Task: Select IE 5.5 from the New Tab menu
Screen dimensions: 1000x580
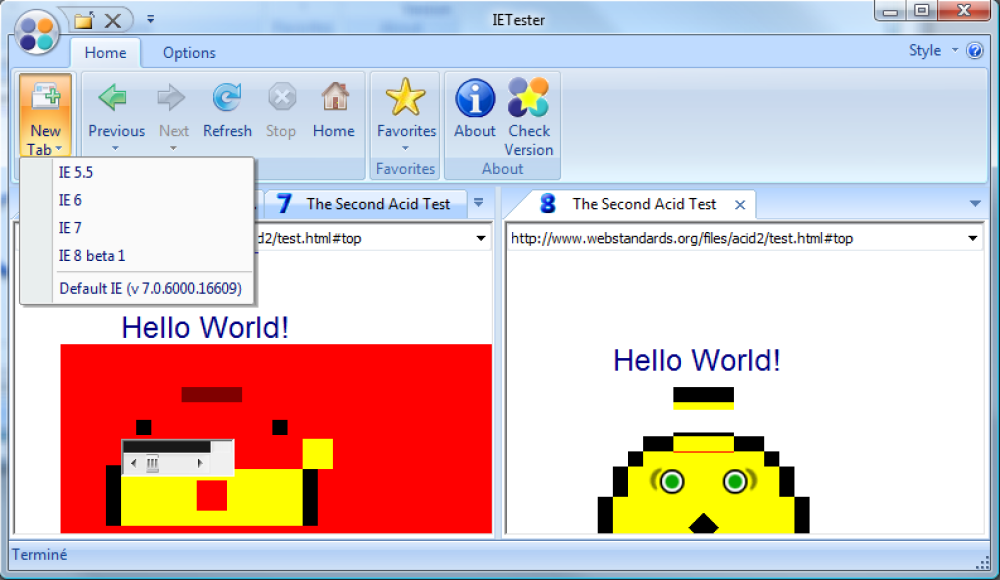Action: [75, 172]
